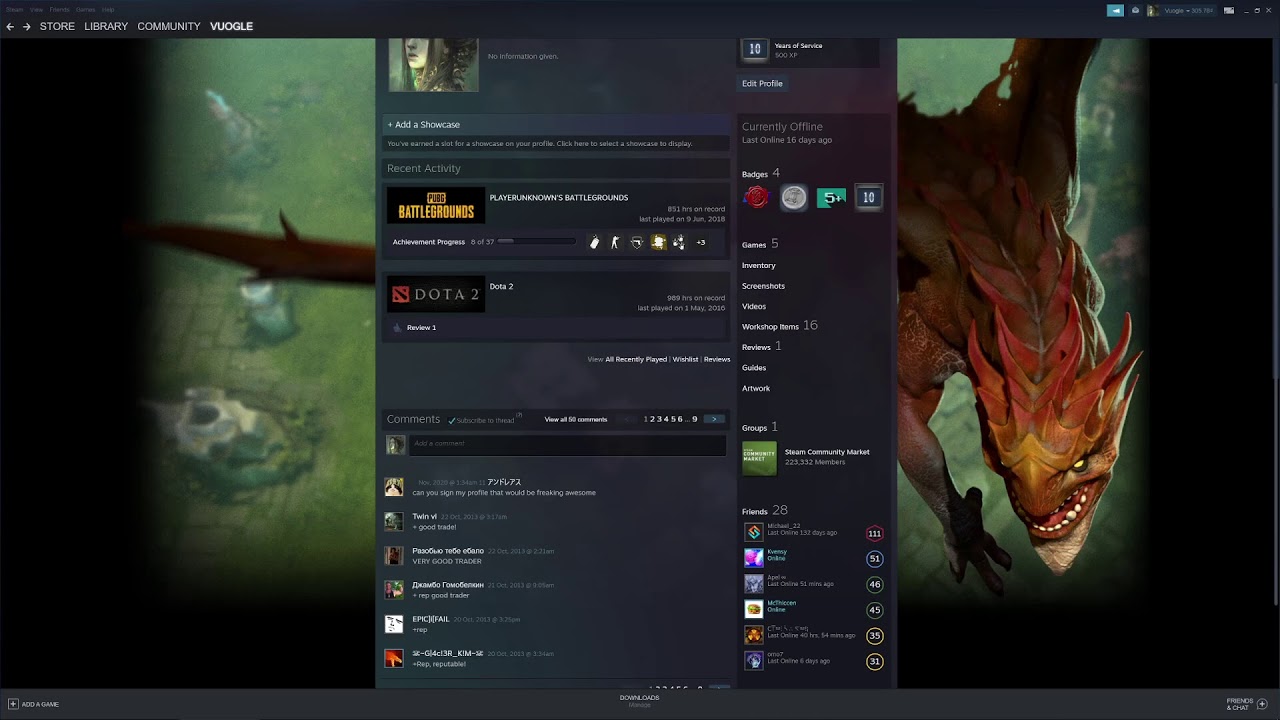Open the Games menu in the menu bar
Screen dimensions: 1280x720
click(86, 9)
